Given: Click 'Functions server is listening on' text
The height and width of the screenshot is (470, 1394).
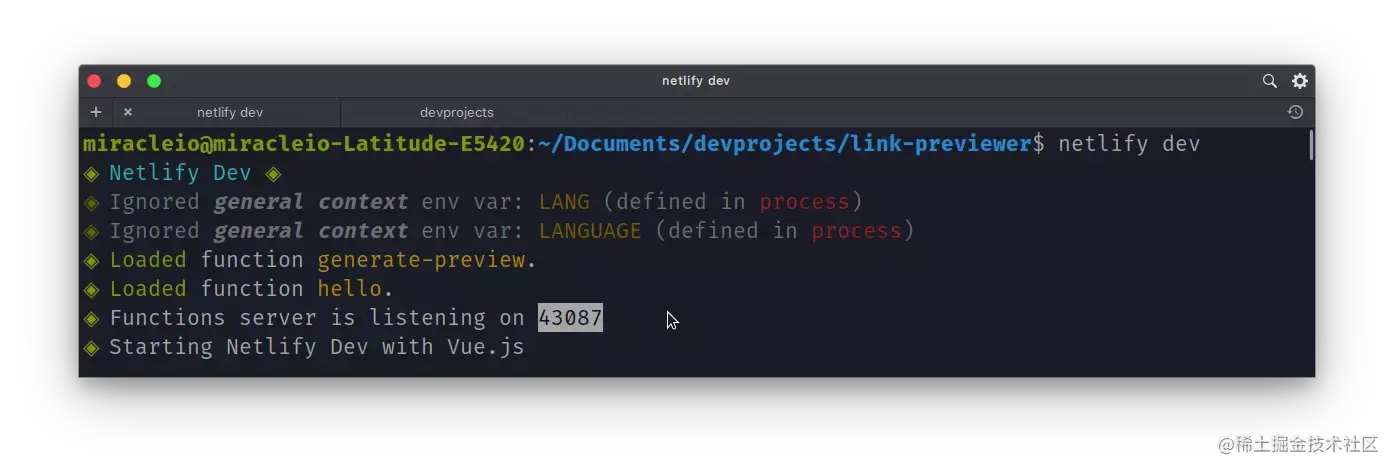Looking at the screenshot, I should tap(316, 318).
